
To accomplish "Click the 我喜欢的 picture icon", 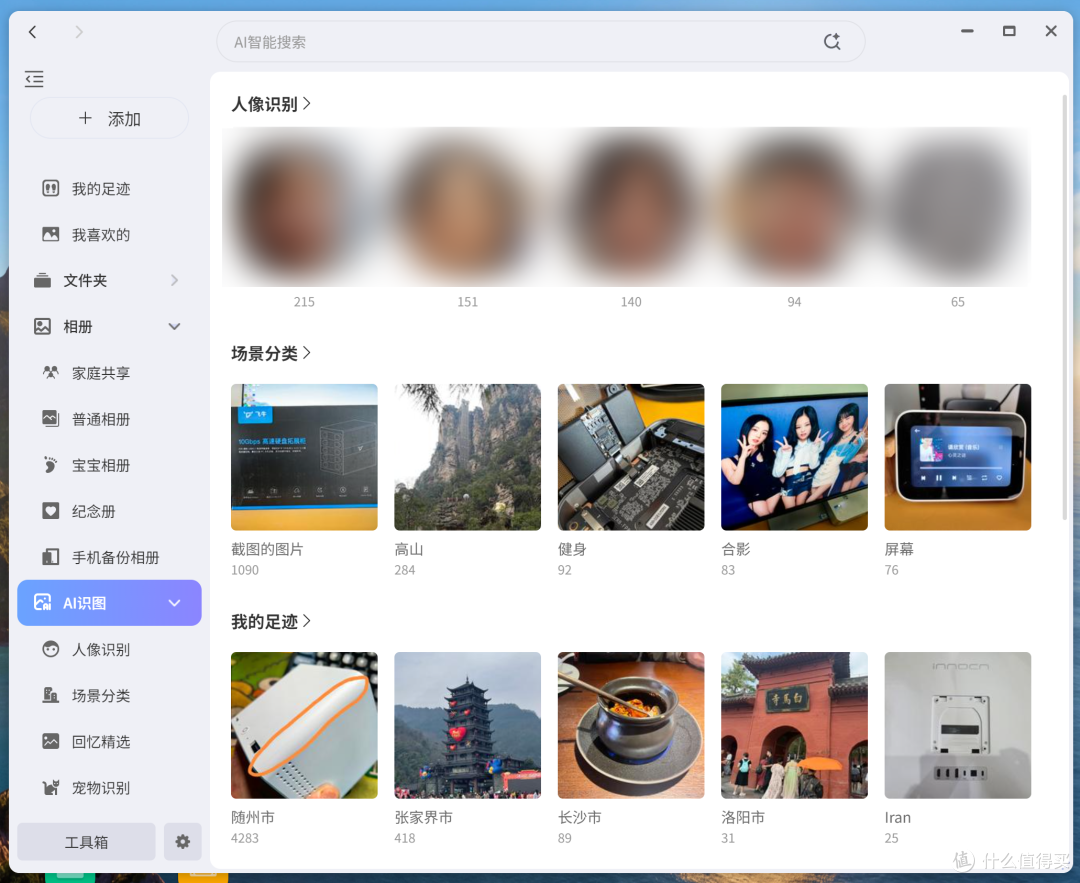I will (x=51, y=234).
